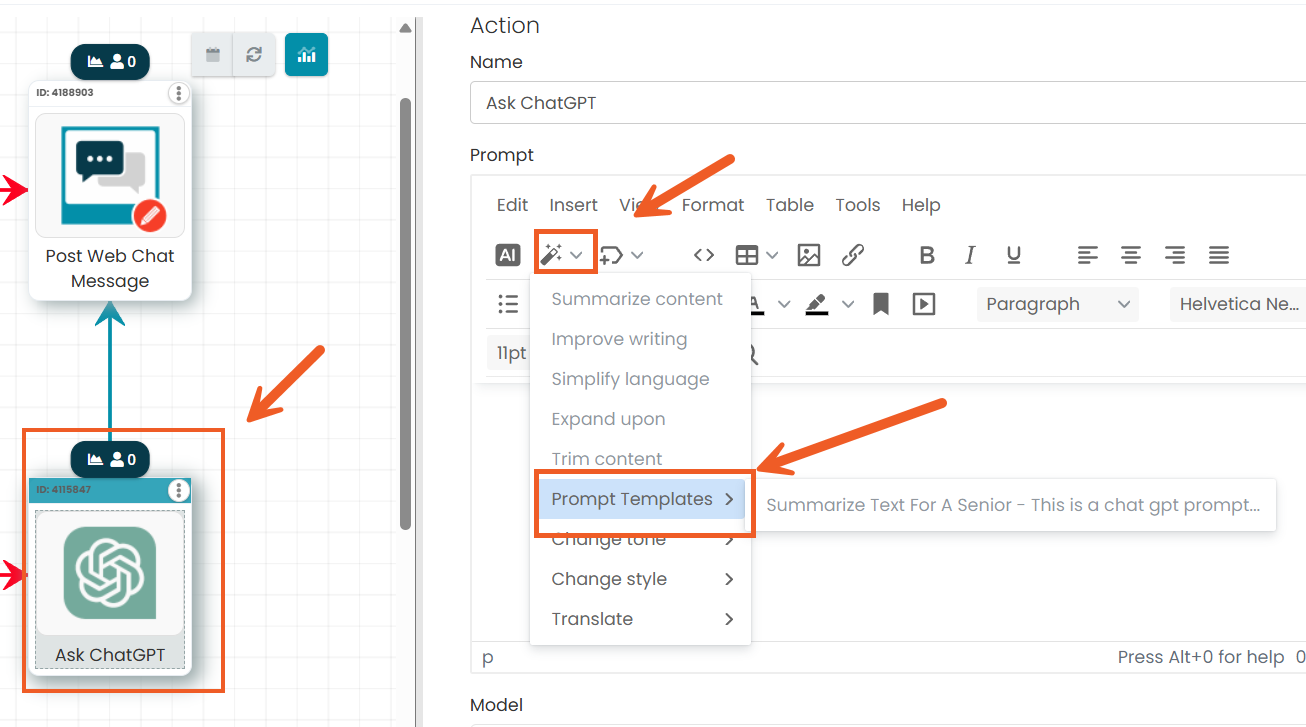Click the bookmark anchor icon
The width and height of the screenshot is (1306, 727).
pyautogui.click(x=881, y=304)
